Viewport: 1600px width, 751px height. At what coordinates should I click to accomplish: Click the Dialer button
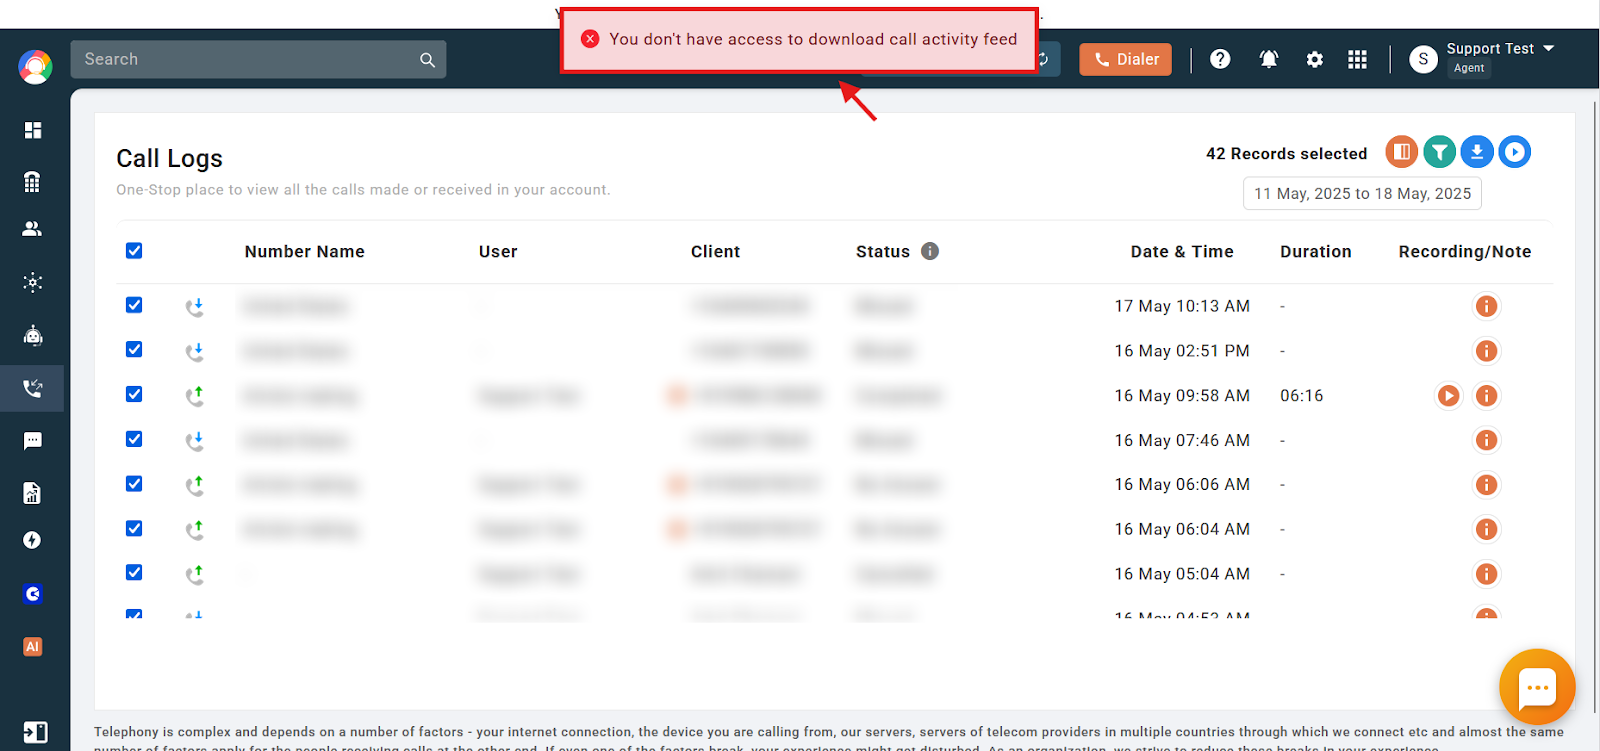pos(1125,60)
